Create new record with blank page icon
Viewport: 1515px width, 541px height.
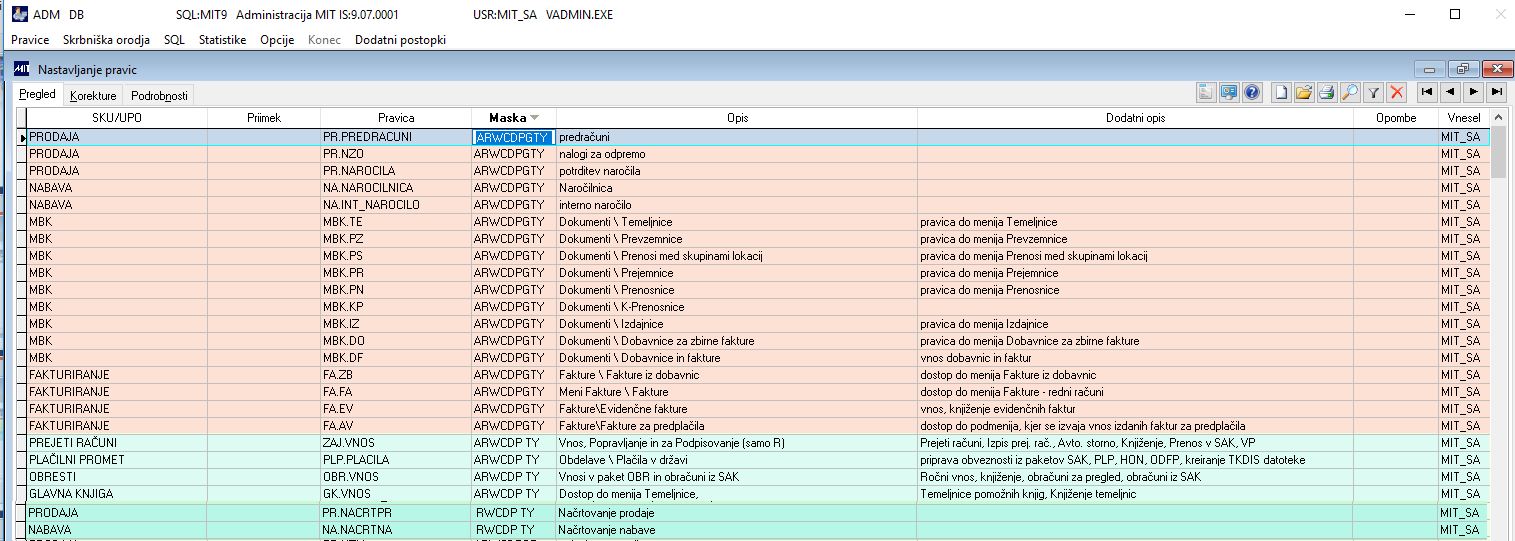pyautogui.click(x=1281, y=93)
